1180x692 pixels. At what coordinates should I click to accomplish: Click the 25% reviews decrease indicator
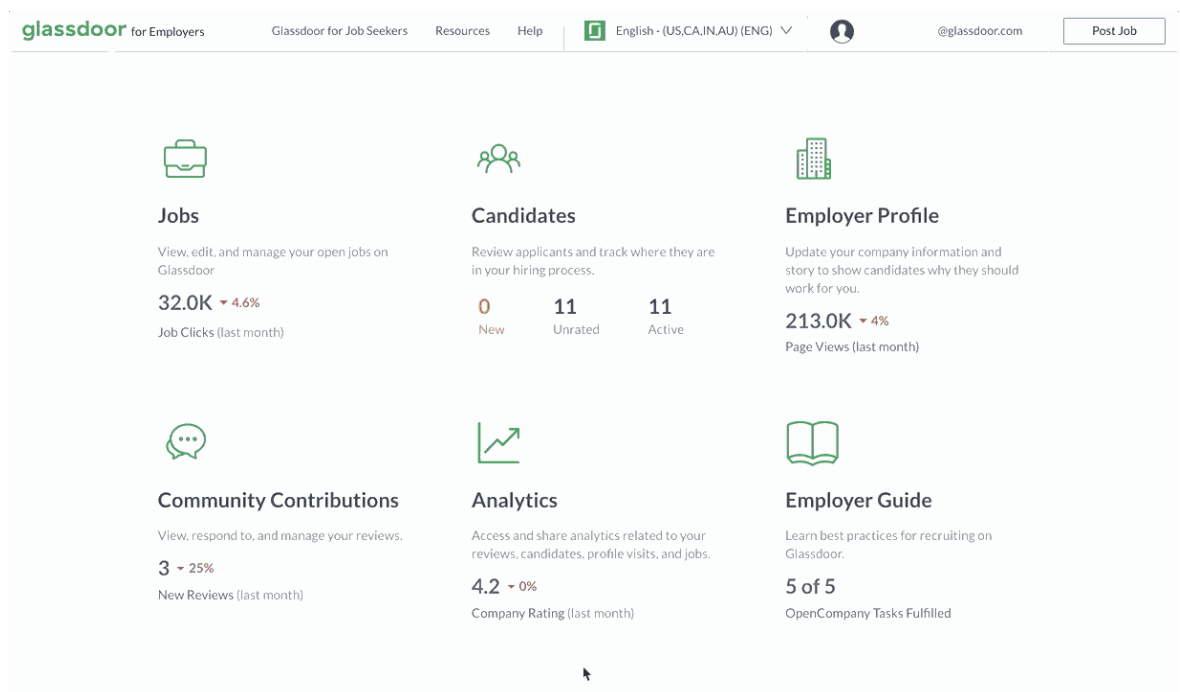tap(196, 568)
